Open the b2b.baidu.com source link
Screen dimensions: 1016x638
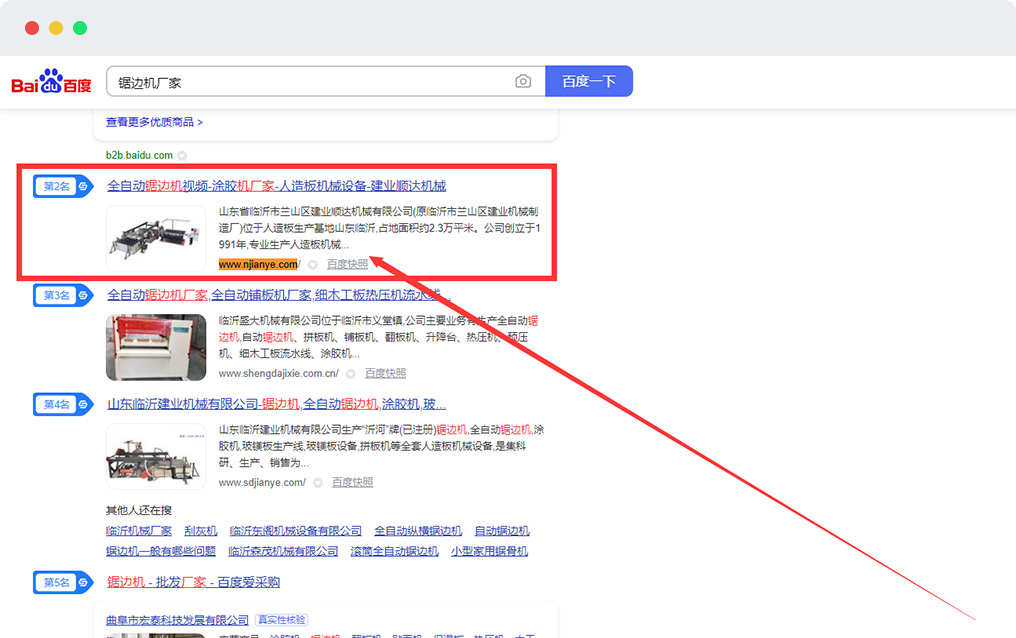(x=139, y=155)
